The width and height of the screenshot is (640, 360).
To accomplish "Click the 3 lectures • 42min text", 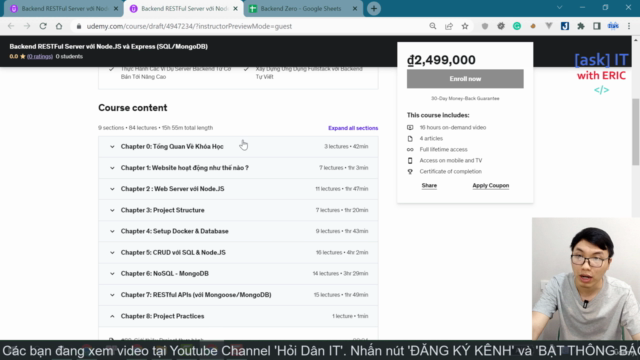I will [x=346, y=147].
